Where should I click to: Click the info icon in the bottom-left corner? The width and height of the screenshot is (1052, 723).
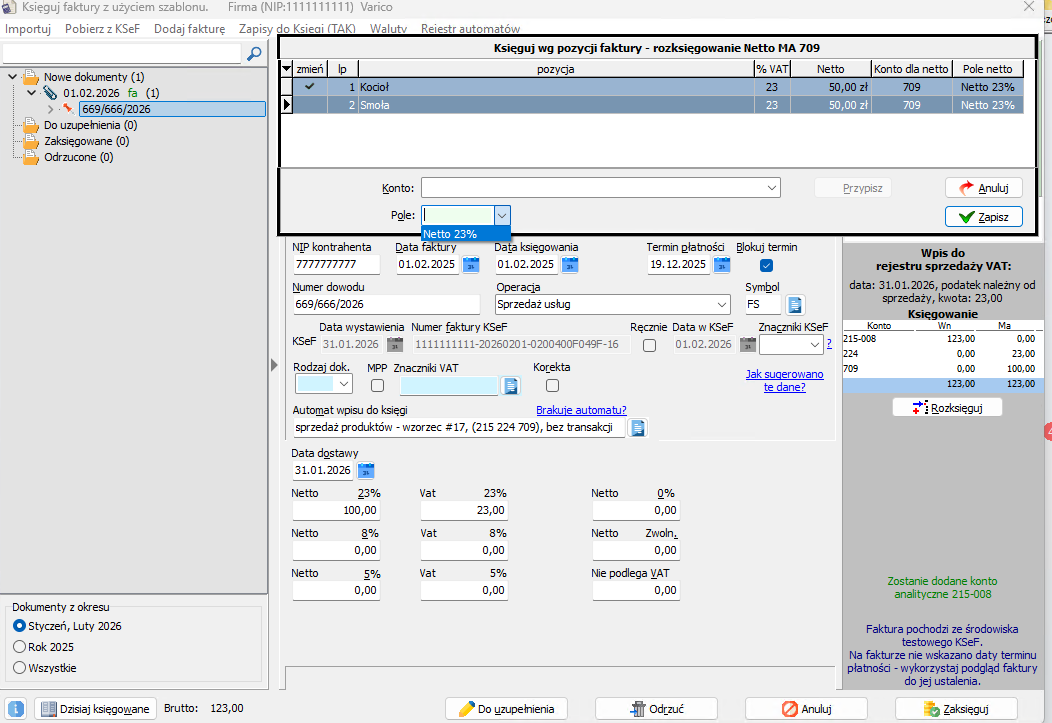point(16,709)
